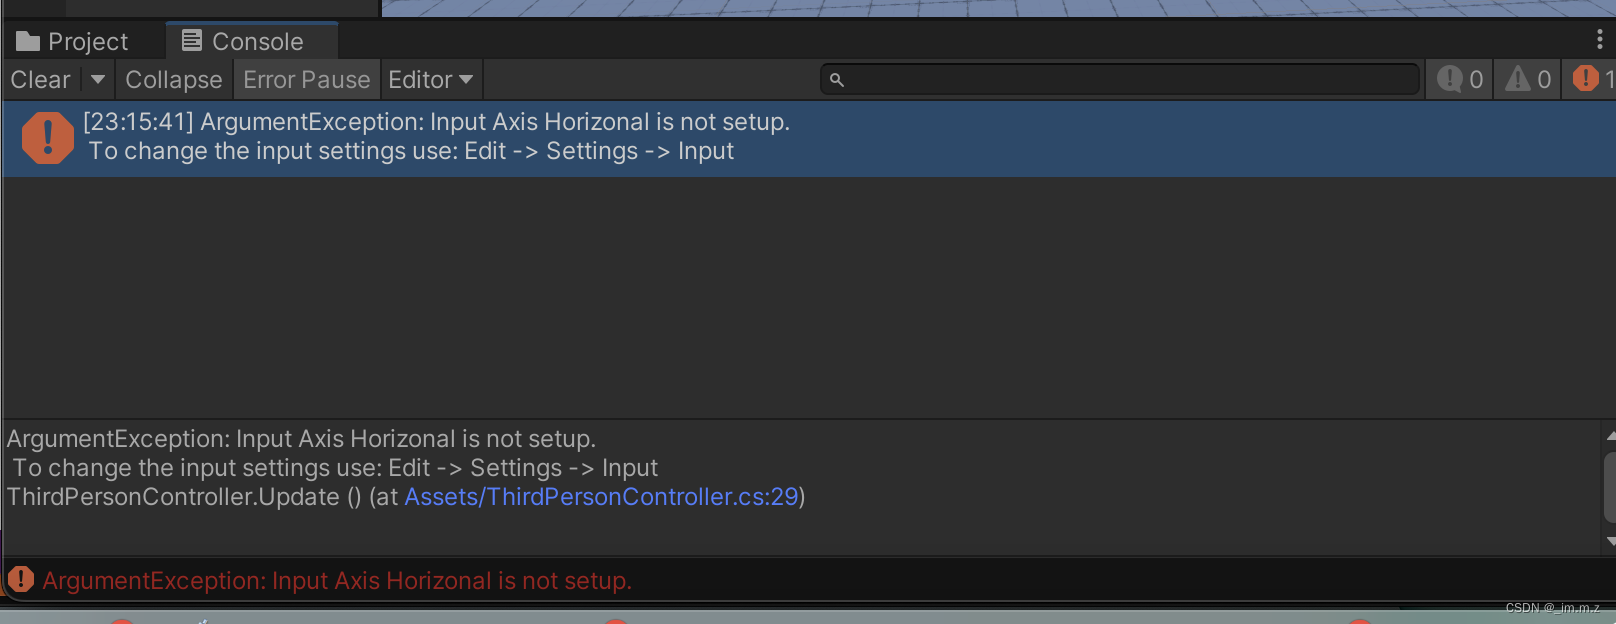The image size is (1616, 624).
Task: Toggle Error Pause in the console
Action: pos(307,79)
